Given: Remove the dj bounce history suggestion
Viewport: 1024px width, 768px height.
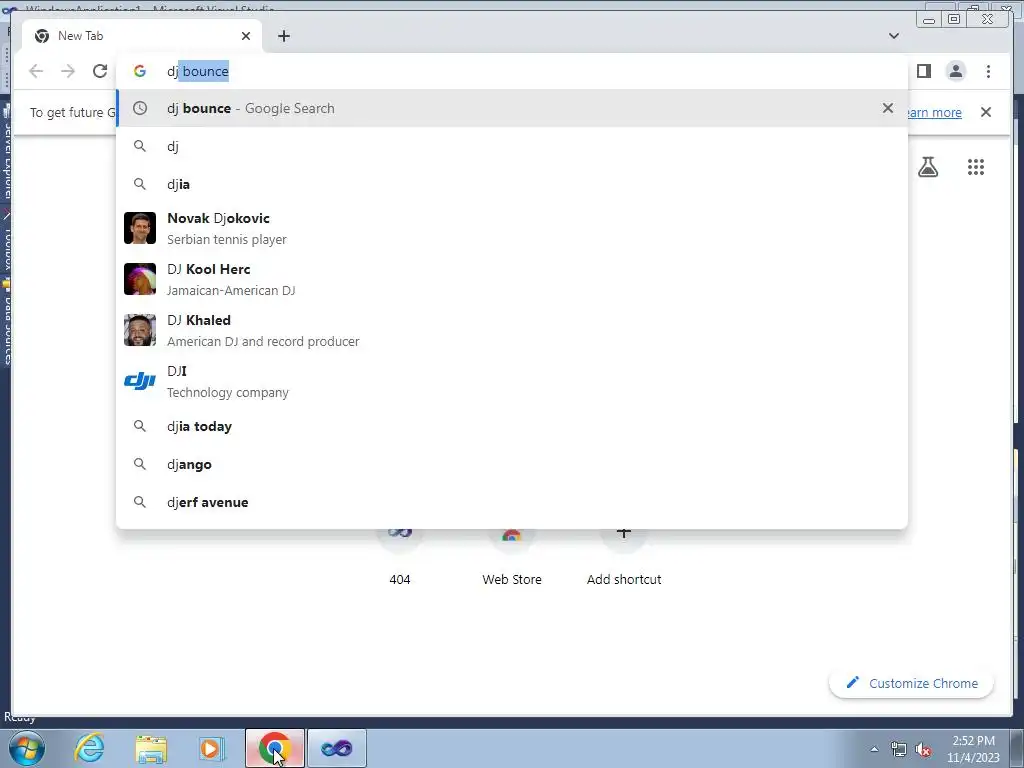Looking at the screenshot, I should (x=888, y=108).
